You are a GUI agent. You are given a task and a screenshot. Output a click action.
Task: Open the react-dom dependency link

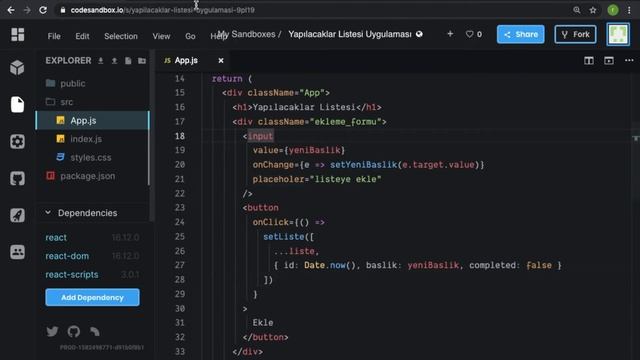(67, 256)
